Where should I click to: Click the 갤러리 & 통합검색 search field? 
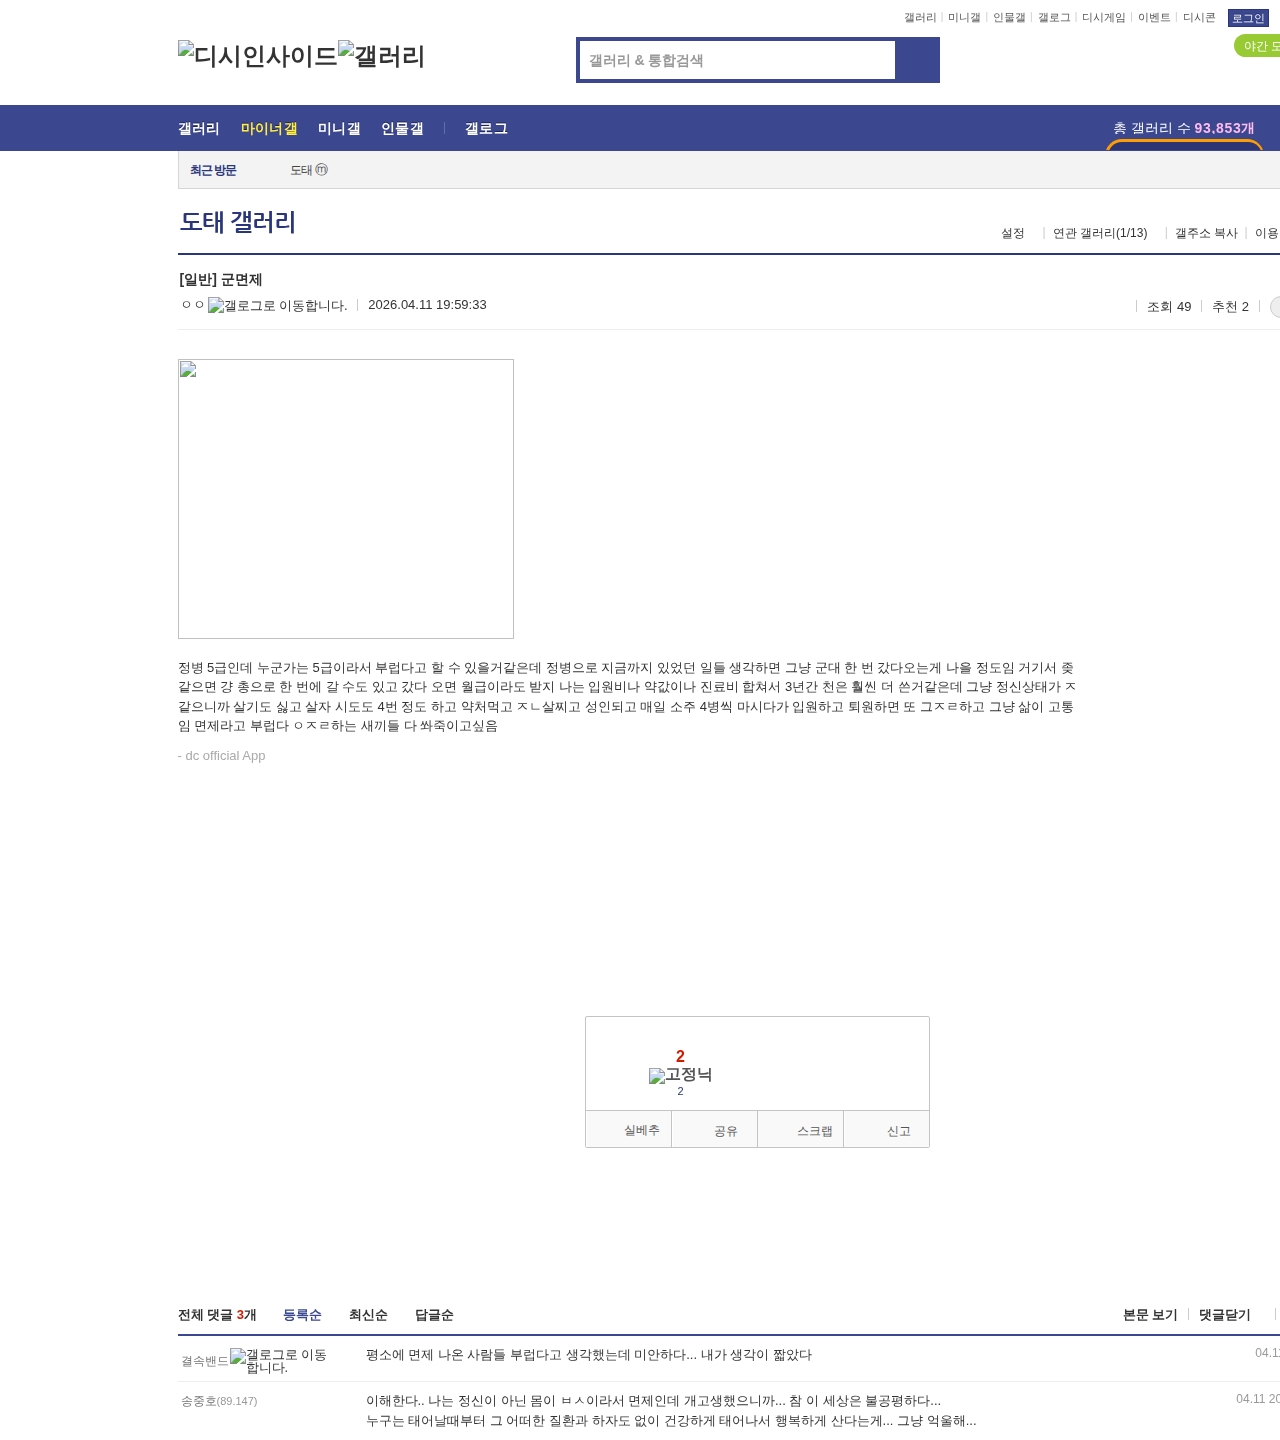[737, 60]
